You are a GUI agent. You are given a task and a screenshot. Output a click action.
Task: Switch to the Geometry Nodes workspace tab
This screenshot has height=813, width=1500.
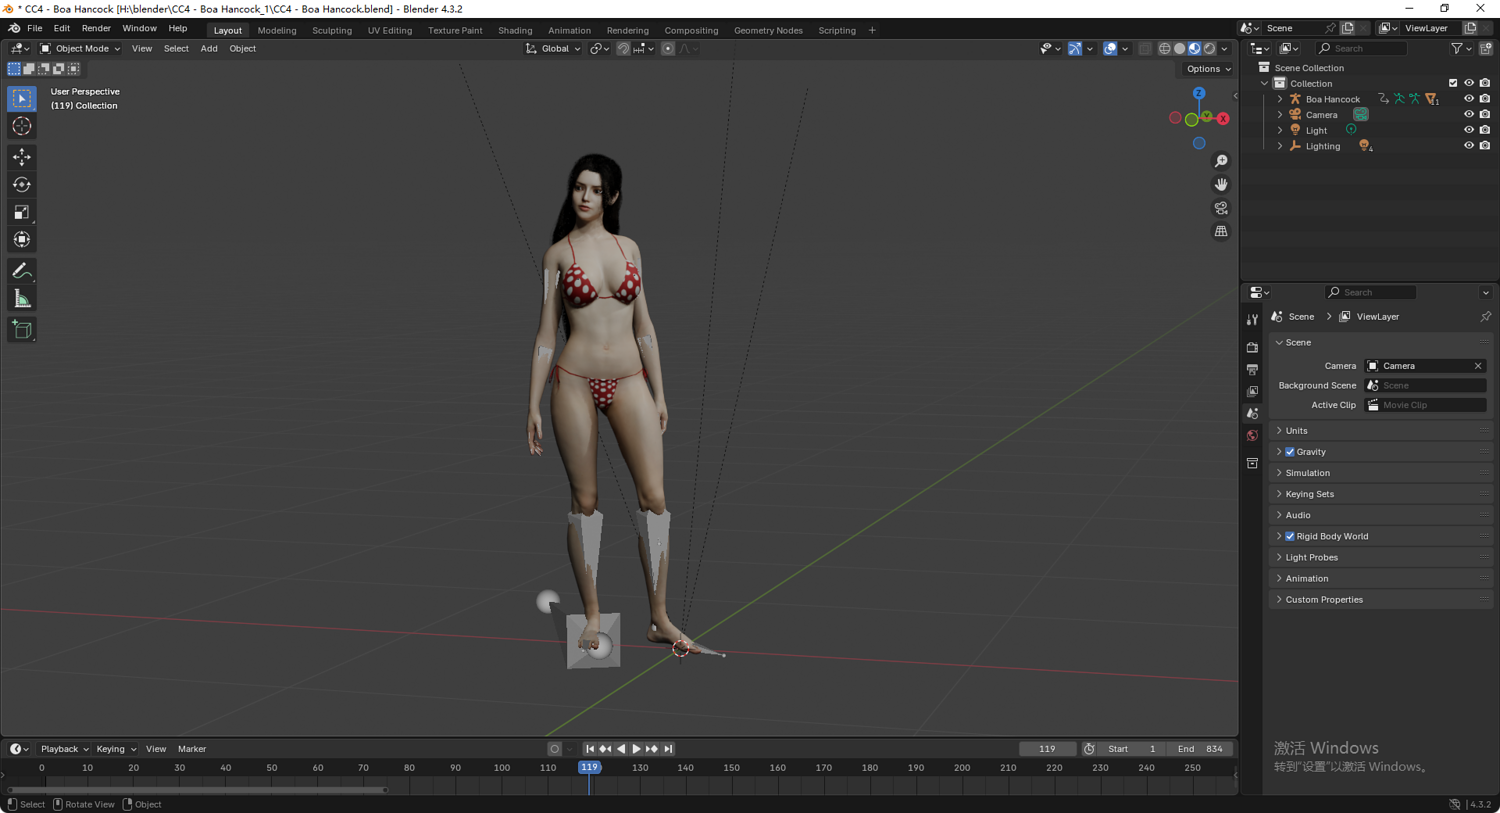768,30
